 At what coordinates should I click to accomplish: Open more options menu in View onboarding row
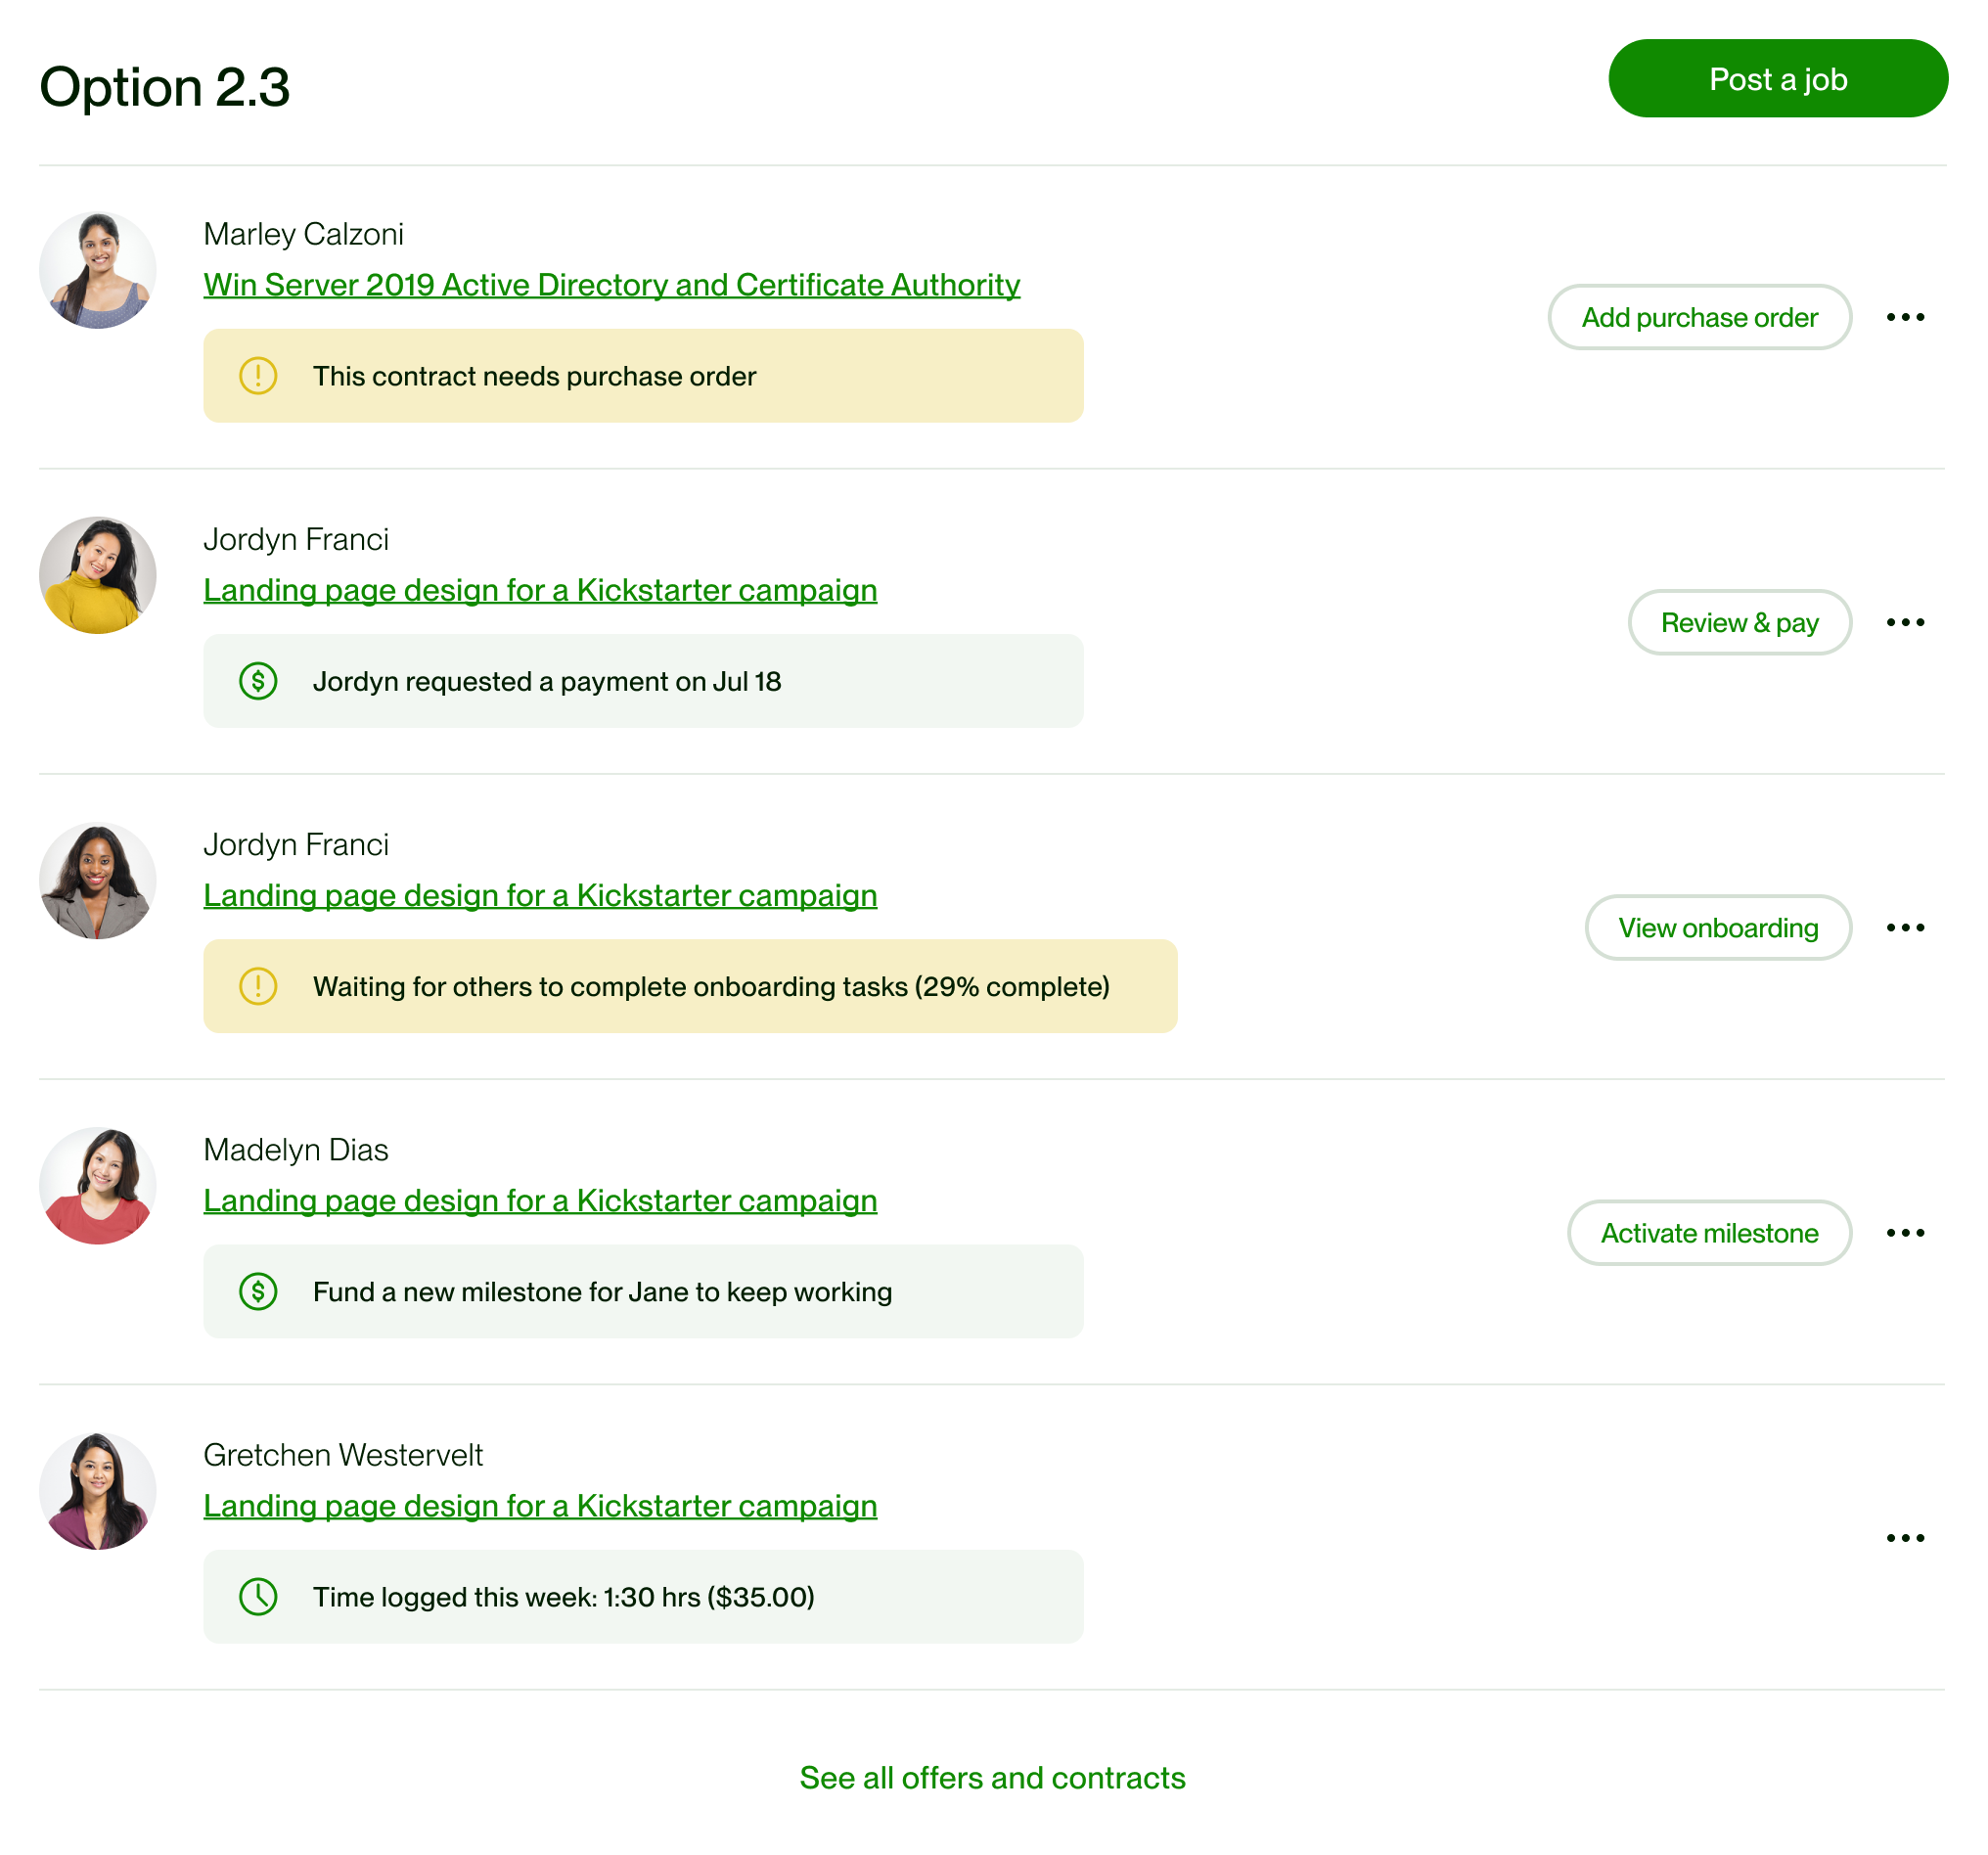point(1904,927)
